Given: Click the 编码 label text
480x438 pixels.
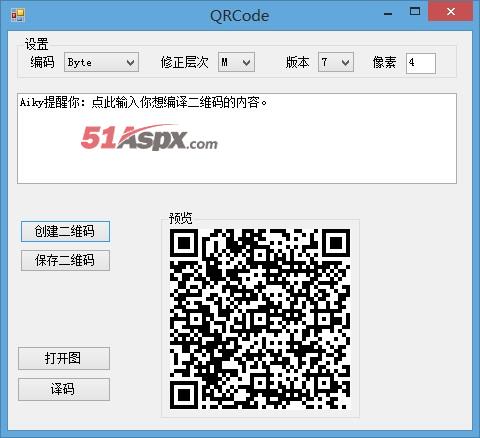Looking at the screenshot, I should click(42, 62).
